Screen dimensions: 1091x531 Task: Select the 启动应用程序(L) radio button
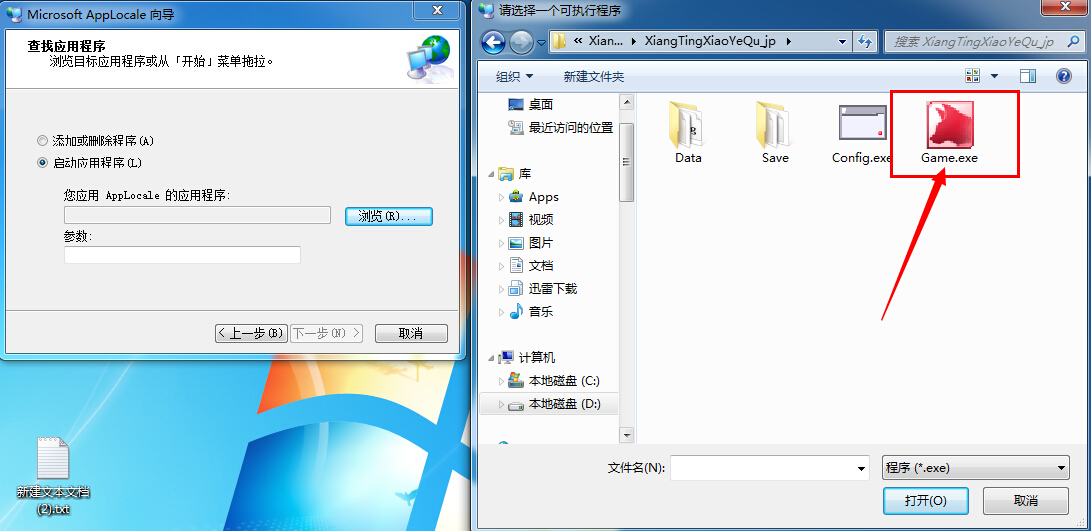click(x=42, y=163)
